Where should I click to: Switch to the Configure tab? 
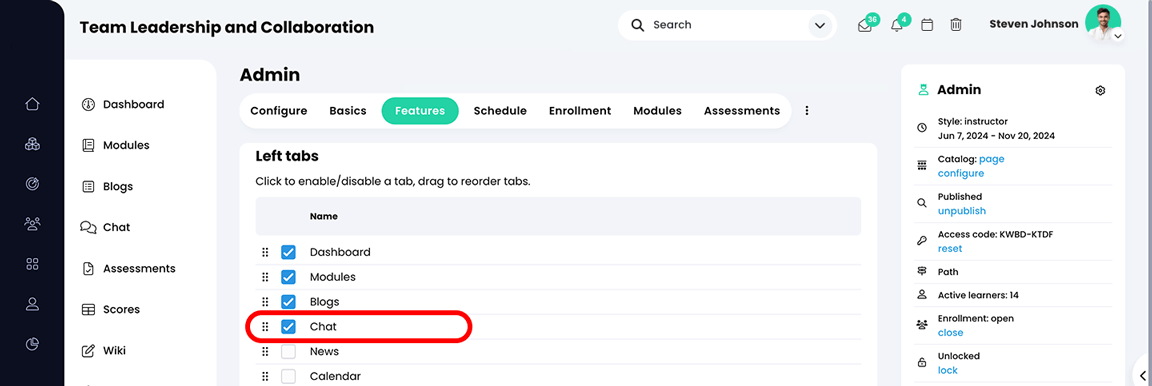click(278, 111)
